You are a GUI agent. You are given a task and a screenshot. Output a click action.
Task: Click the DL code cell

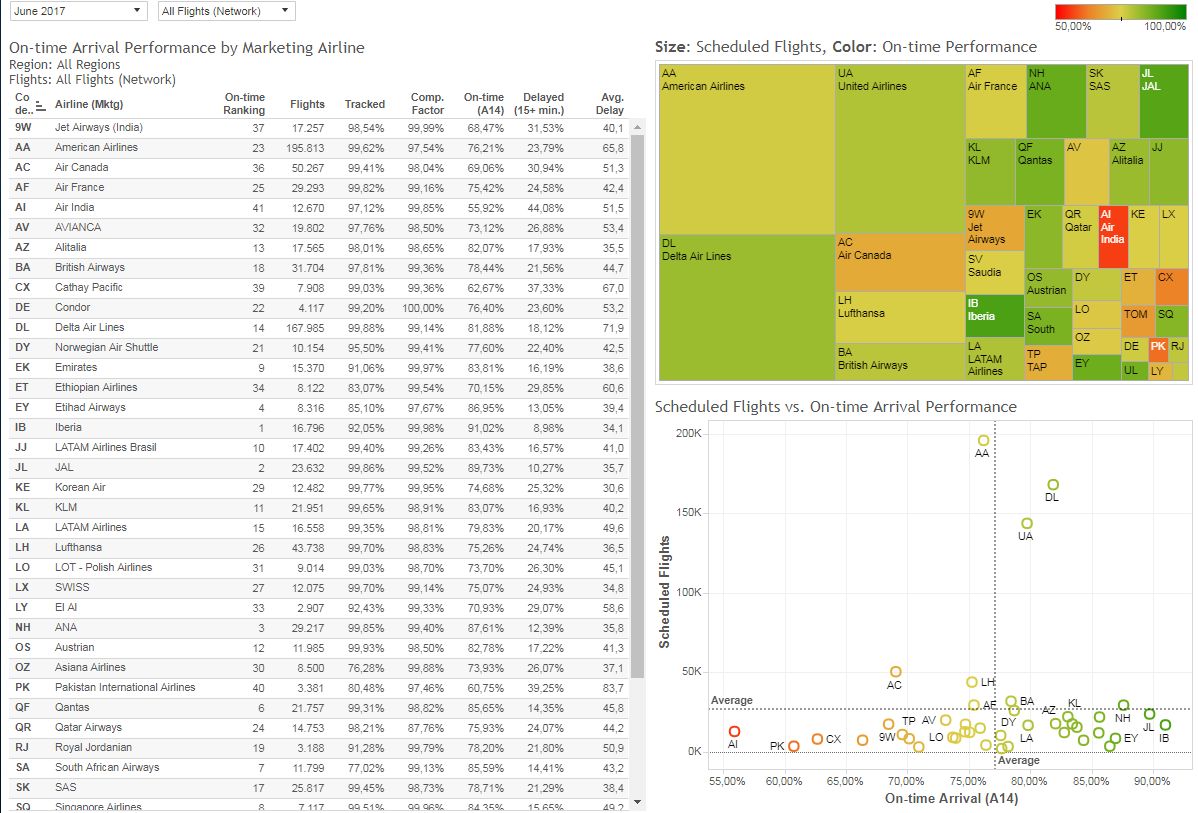[22, 327]
